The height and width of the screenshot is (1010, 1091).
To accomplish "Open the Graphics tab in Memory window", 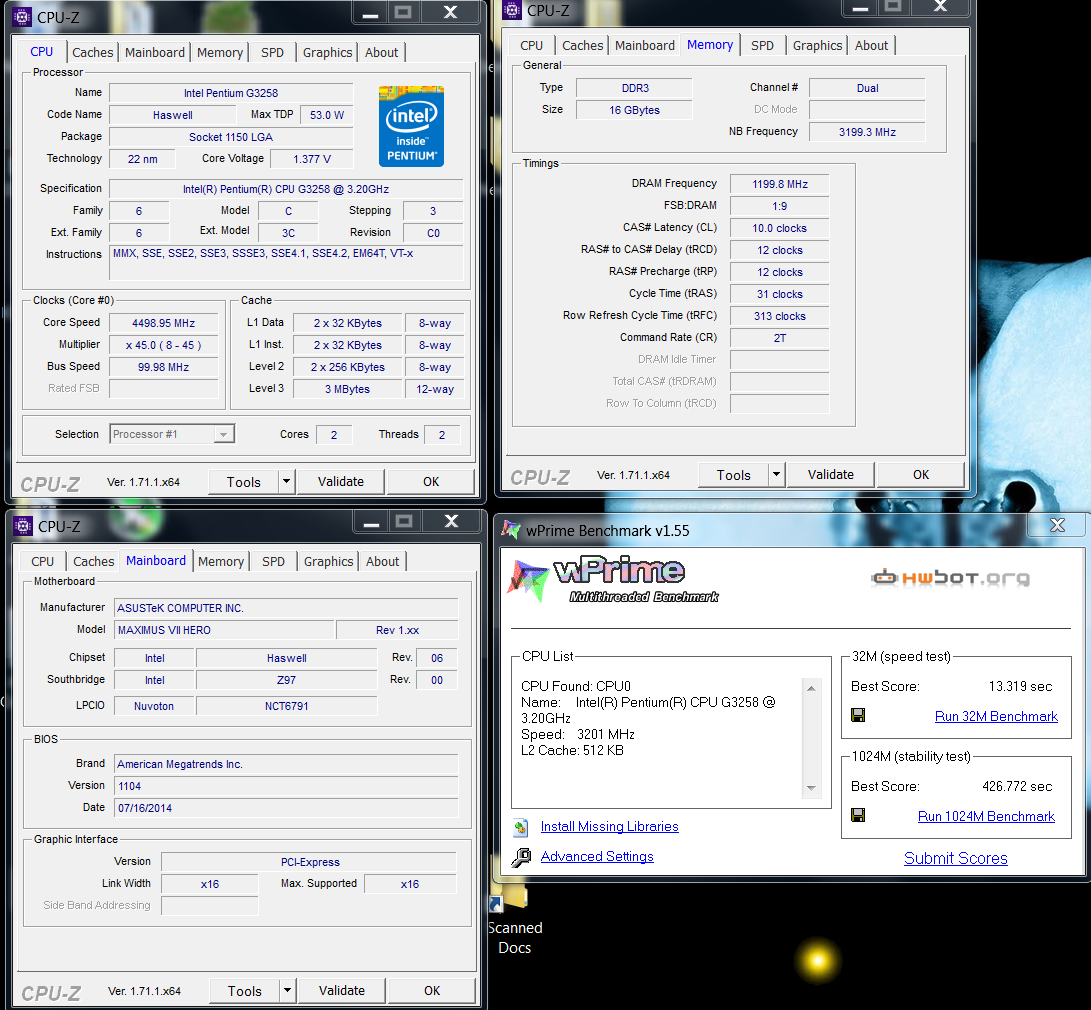I will [x=817, y=45].
